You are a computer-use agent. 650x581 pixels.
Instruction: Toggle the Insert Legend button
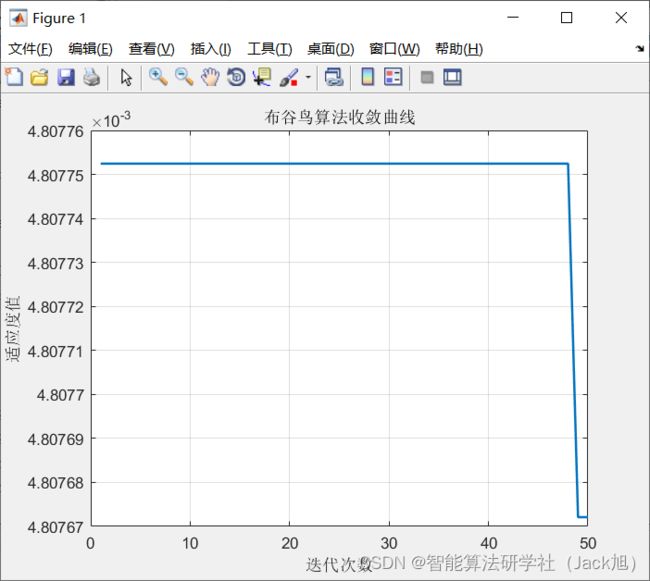393,77
